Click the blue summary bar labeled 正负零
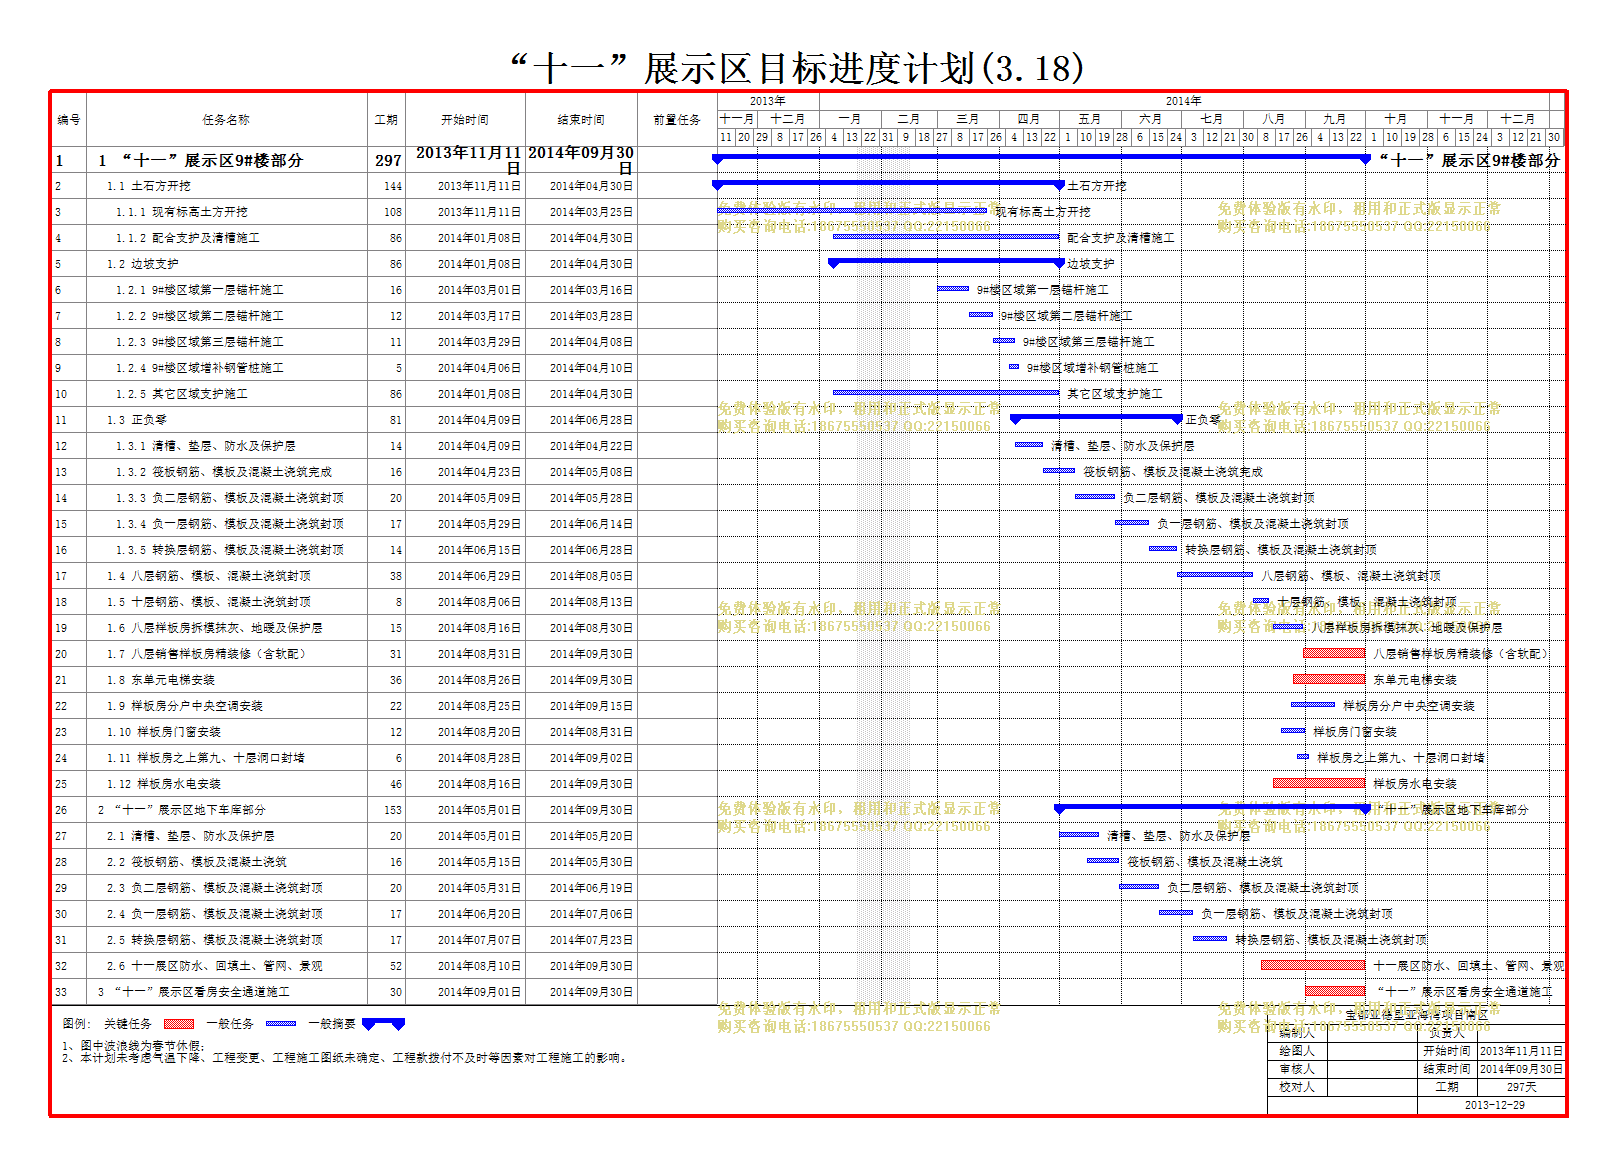Image resolution: width=1616 pixels, height=1165 pixels. [1096, 418]
